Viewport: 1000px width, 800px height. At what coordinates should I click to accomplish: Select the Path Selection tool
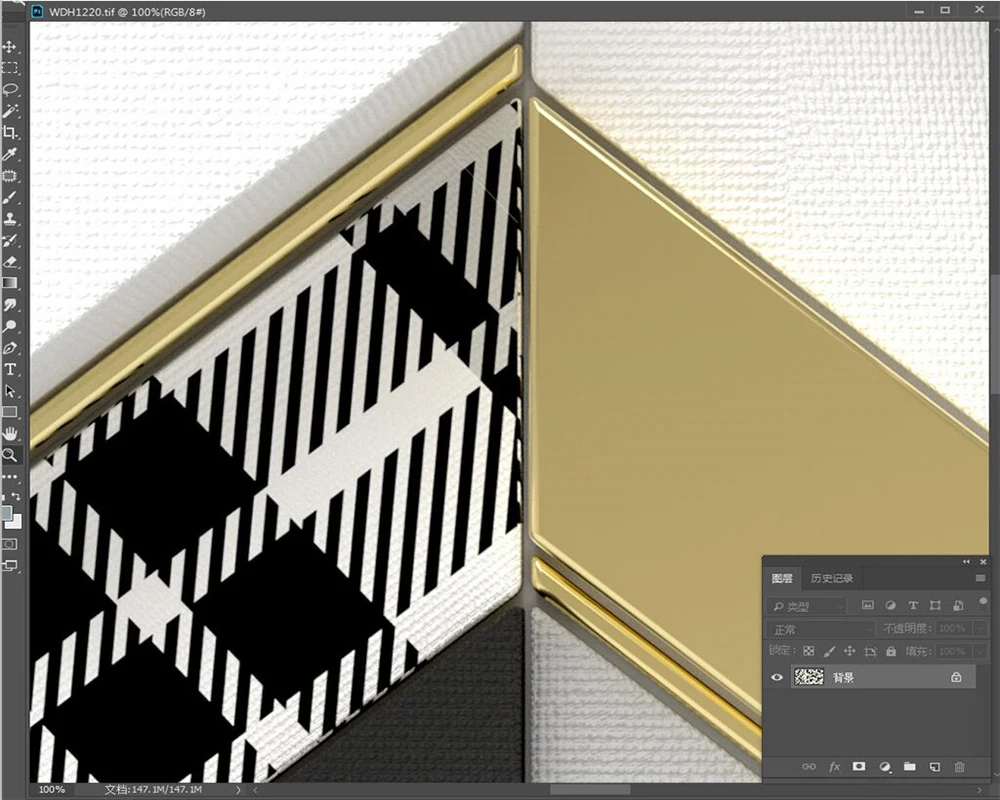pos(10,391)
